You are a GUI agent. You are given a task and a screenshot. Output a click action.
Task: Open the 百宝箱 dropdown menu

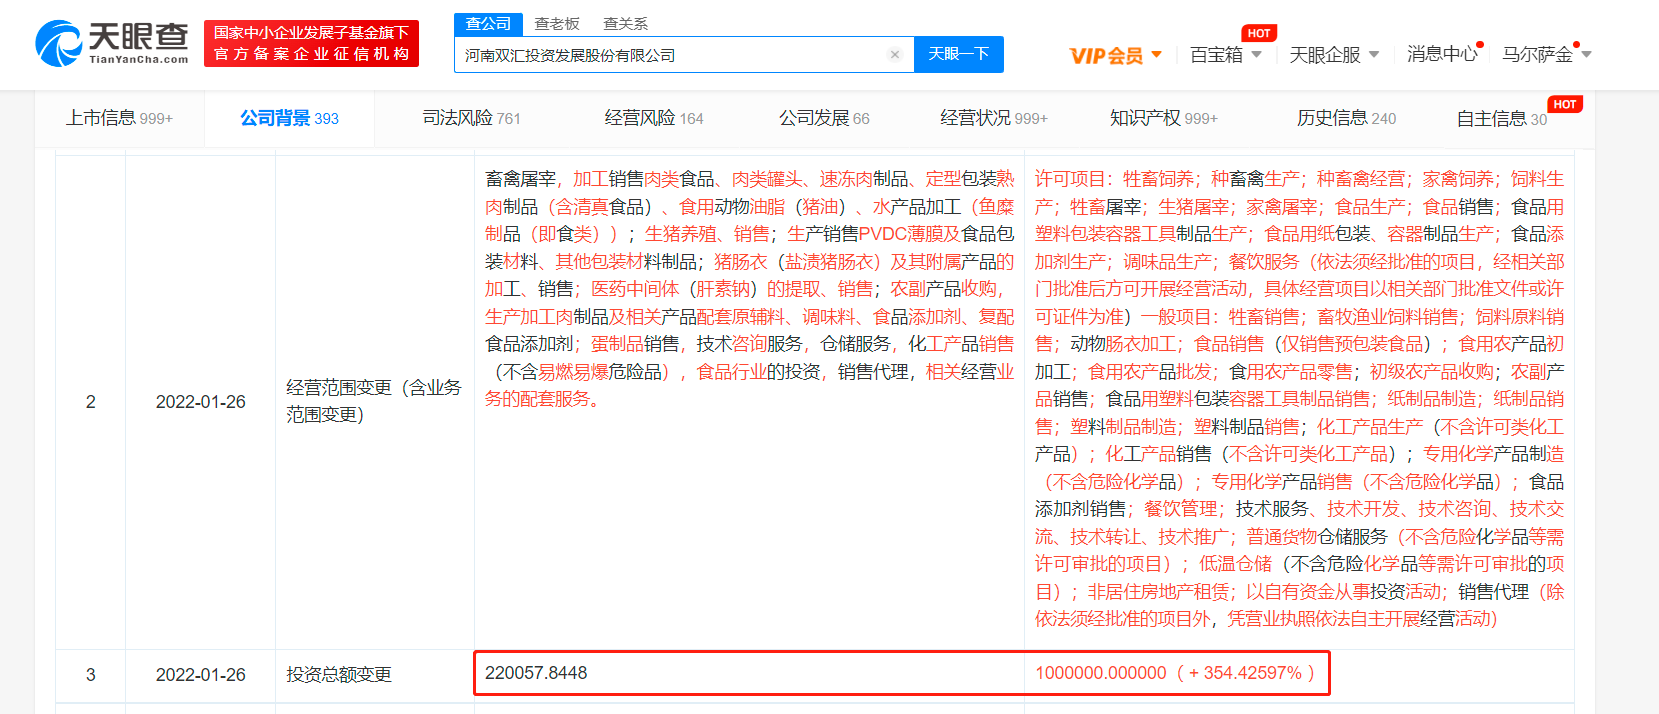[x=1226, y=55]
